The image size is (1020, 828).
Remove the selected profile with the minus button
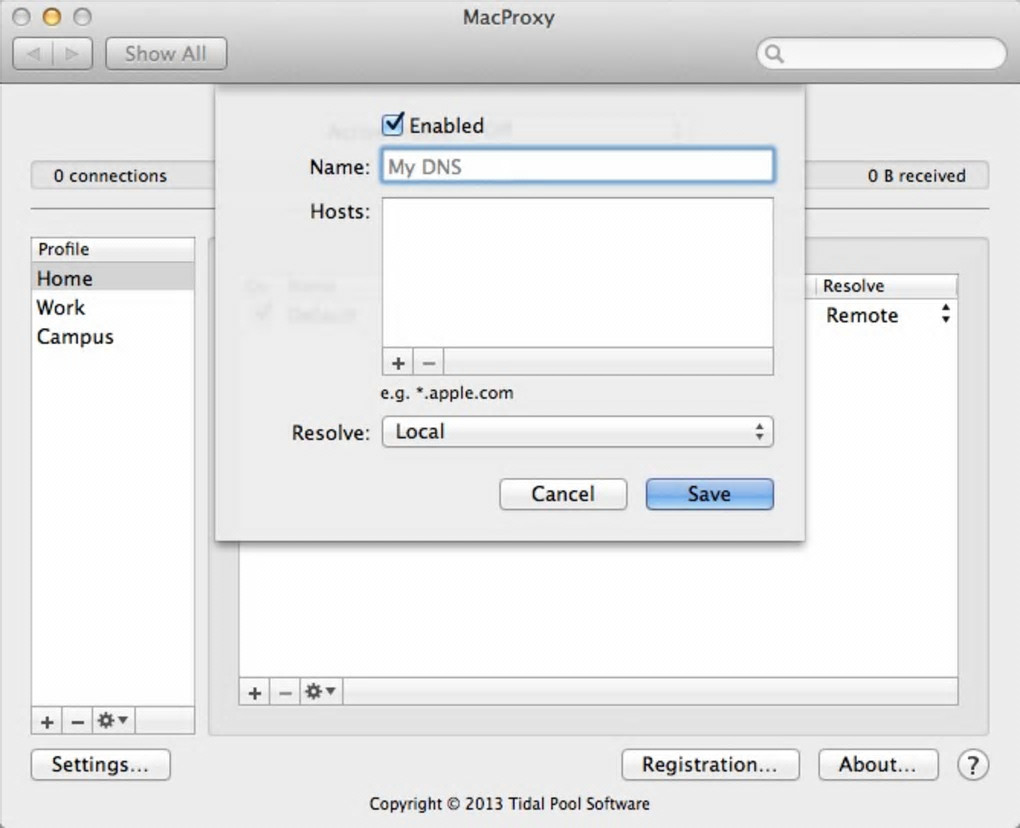pyautogui.click(x=77, y=721)
